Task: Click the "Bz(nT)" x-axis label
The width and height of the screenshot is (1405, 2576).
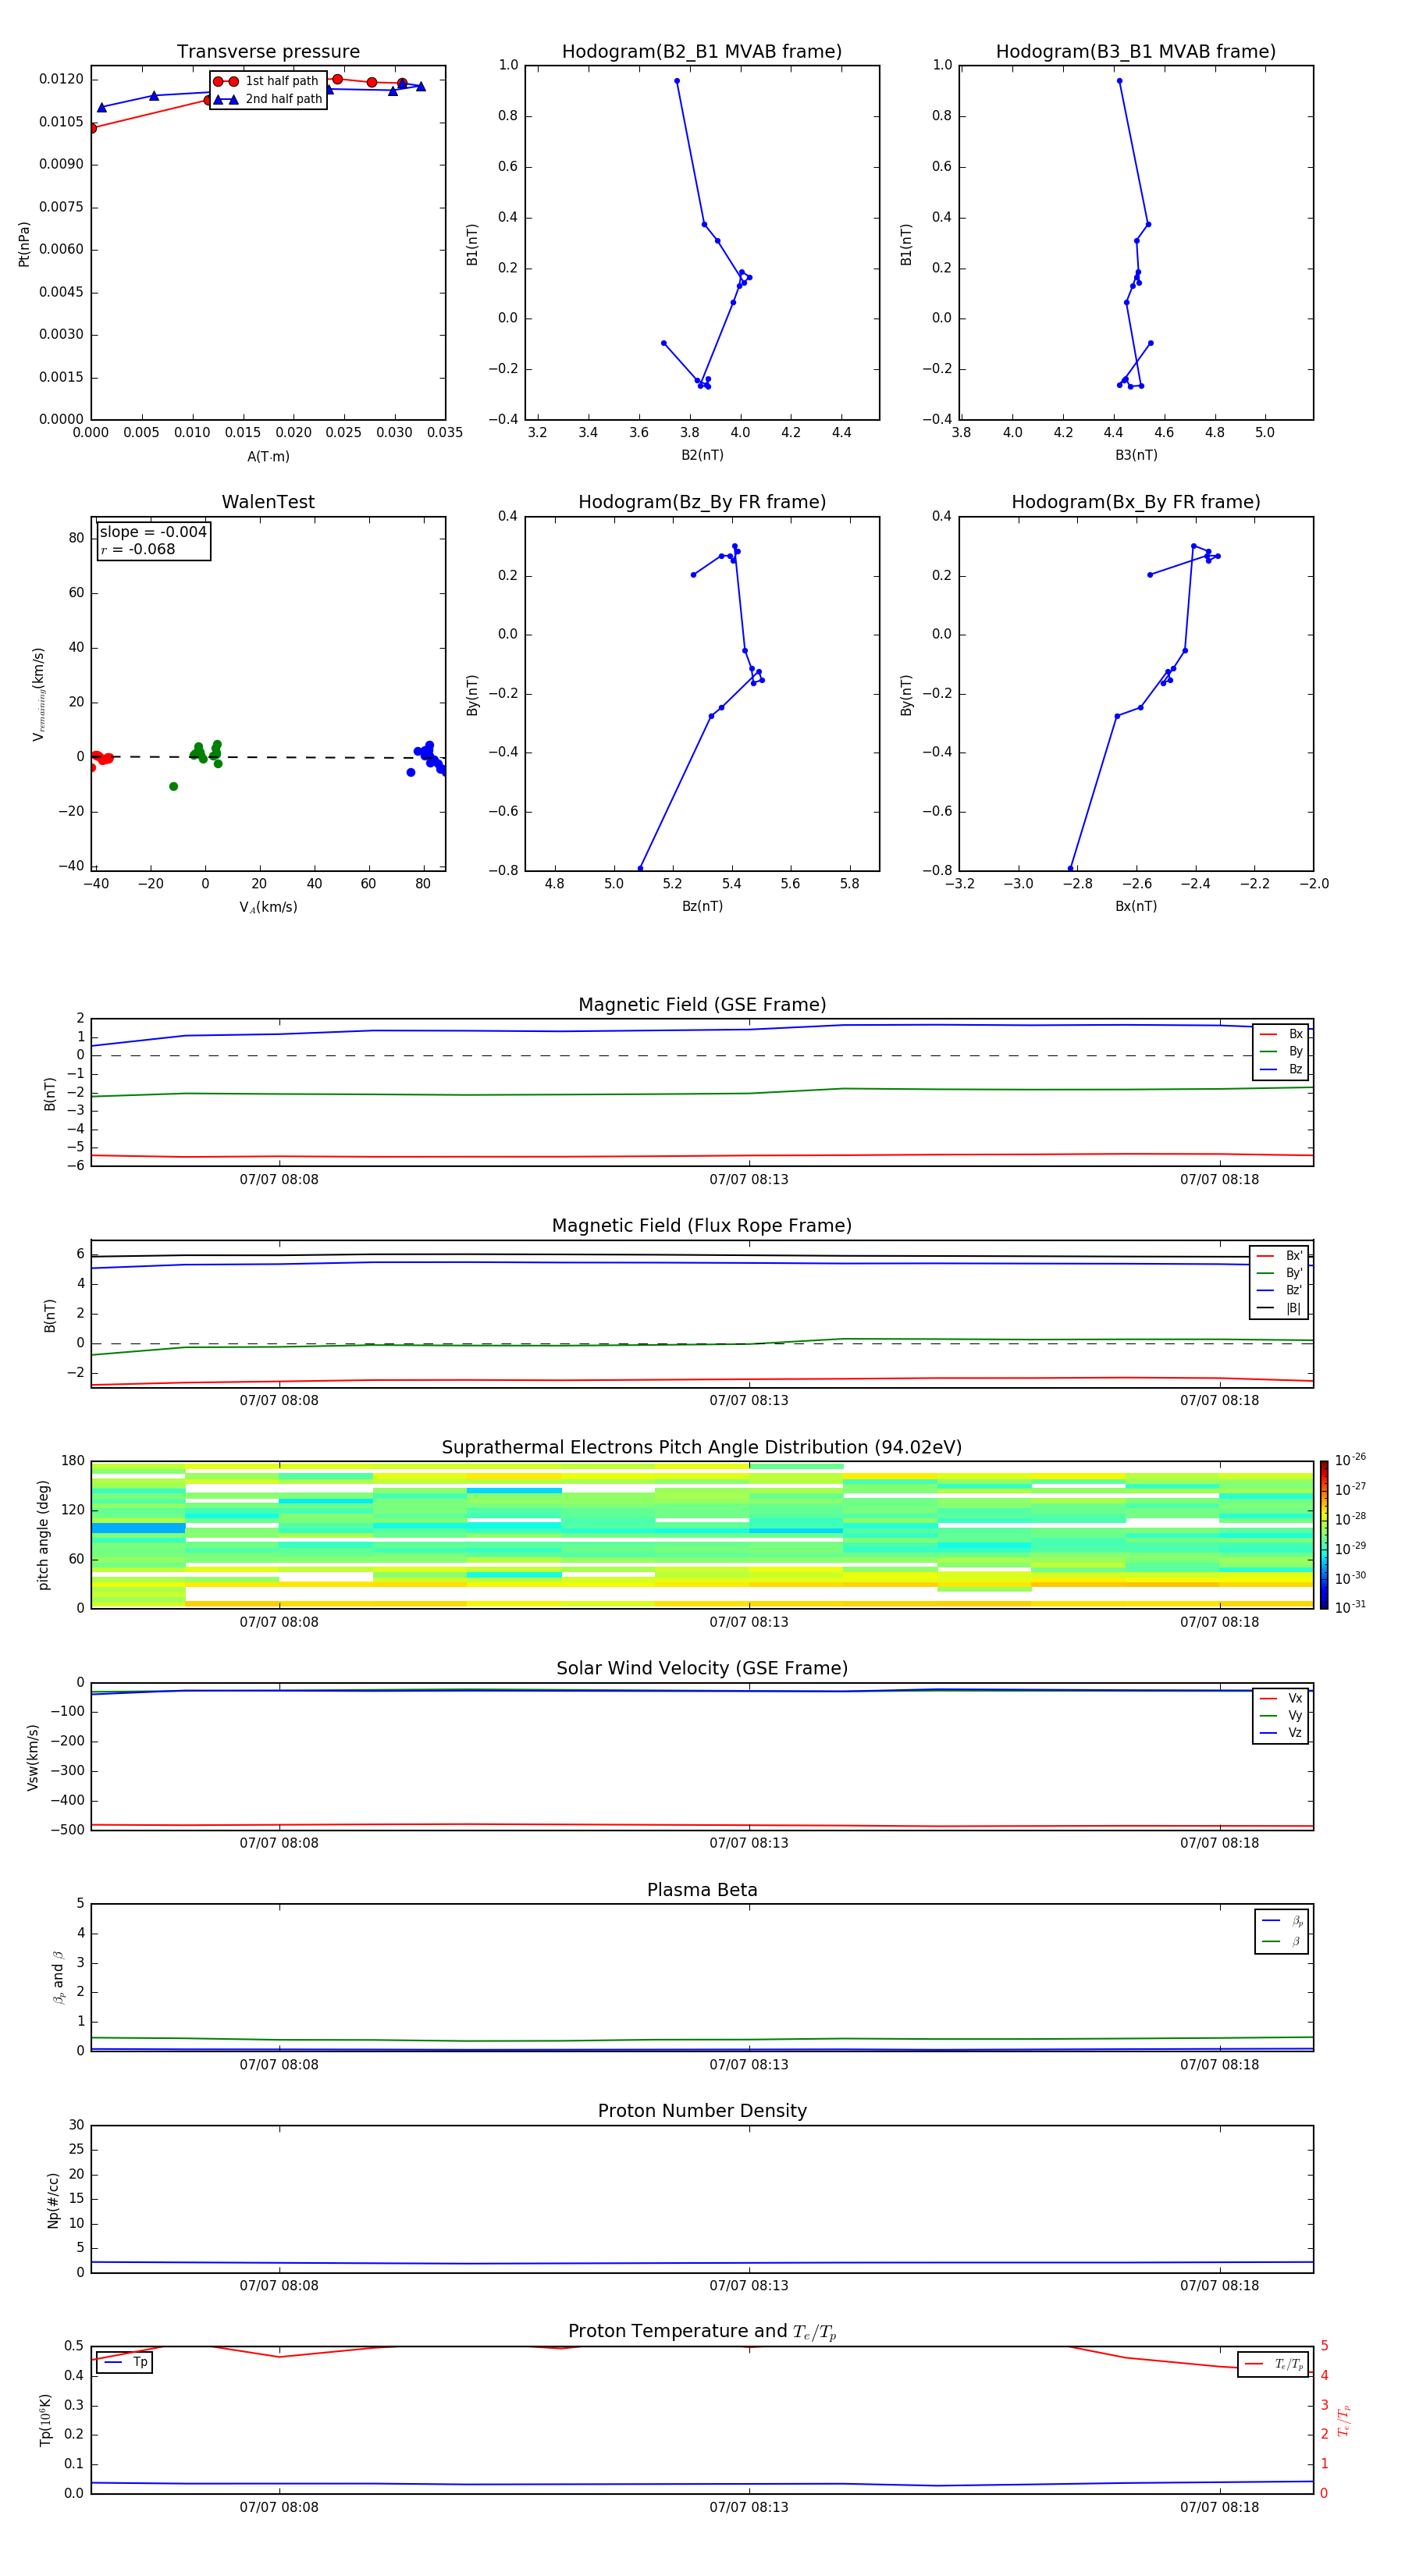Action: click(702, 906)
